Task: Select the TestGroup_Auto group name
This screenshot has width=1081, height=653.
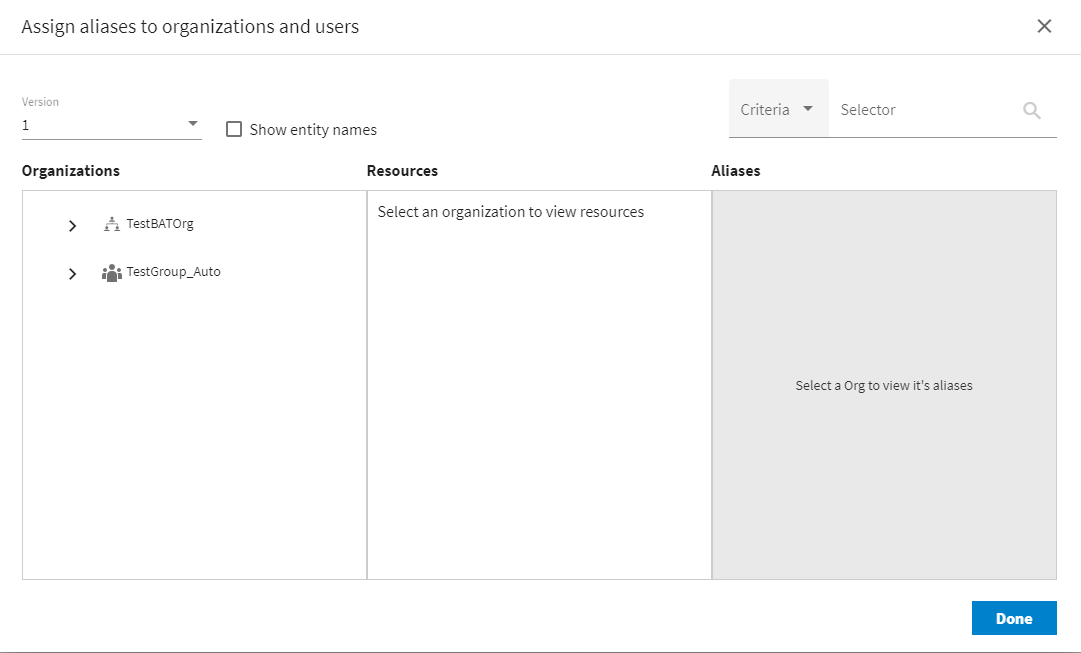Action: pyautogui.click(x=173, y=272)
